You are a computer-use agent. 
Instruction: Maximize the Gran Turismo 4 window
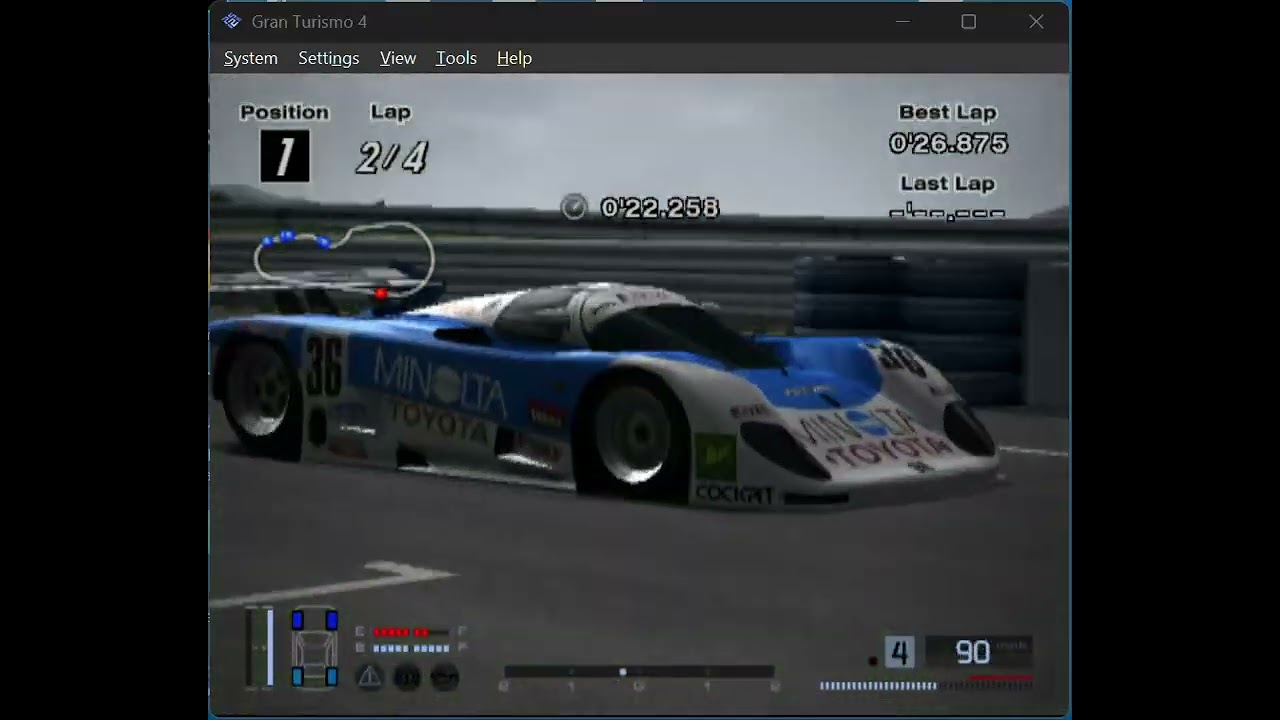pyautogui.click(x=968, y=21)
